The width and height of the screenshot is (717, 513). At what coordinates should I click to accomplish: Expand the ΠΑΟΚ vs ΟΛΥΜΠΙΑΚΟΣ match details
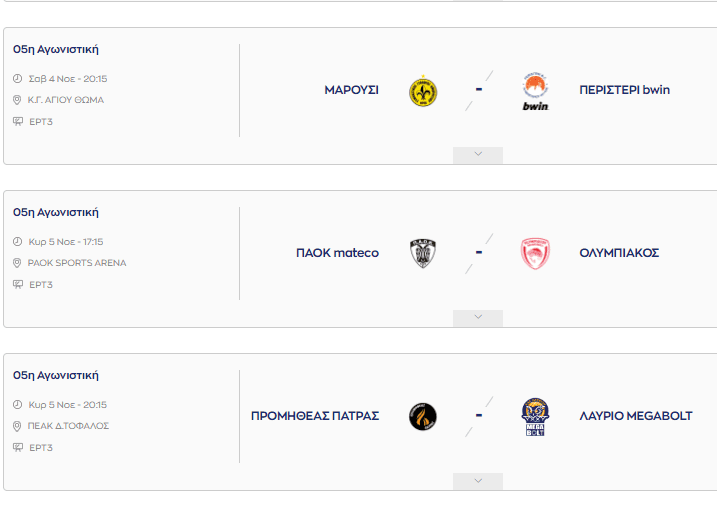click(478, 318)
